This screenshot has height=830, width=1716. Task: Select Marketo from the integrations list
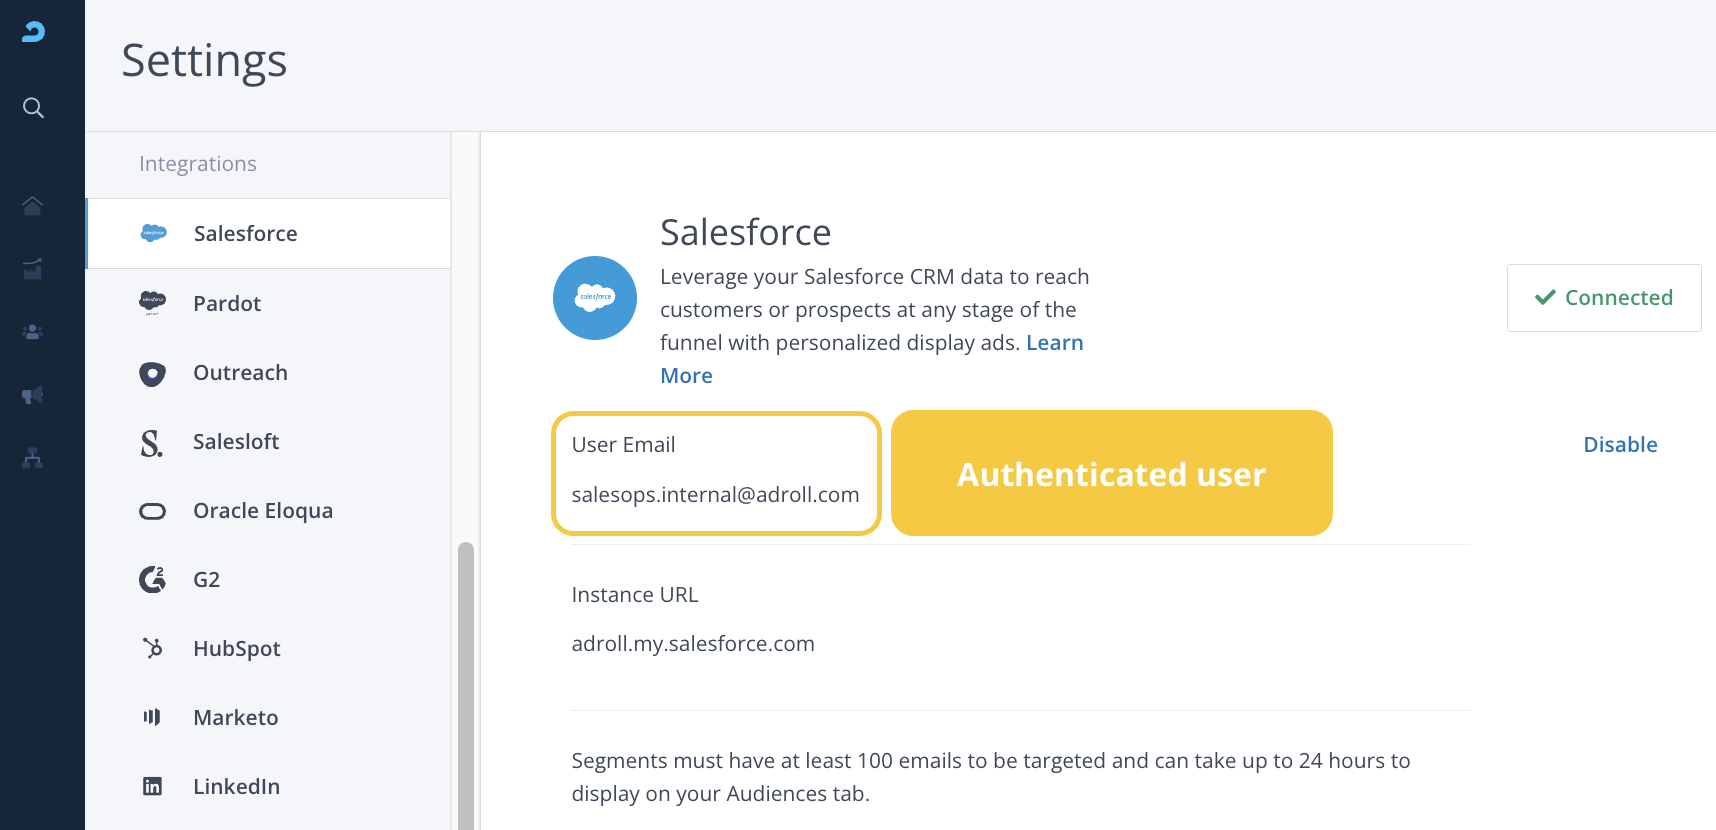[235, 718]
